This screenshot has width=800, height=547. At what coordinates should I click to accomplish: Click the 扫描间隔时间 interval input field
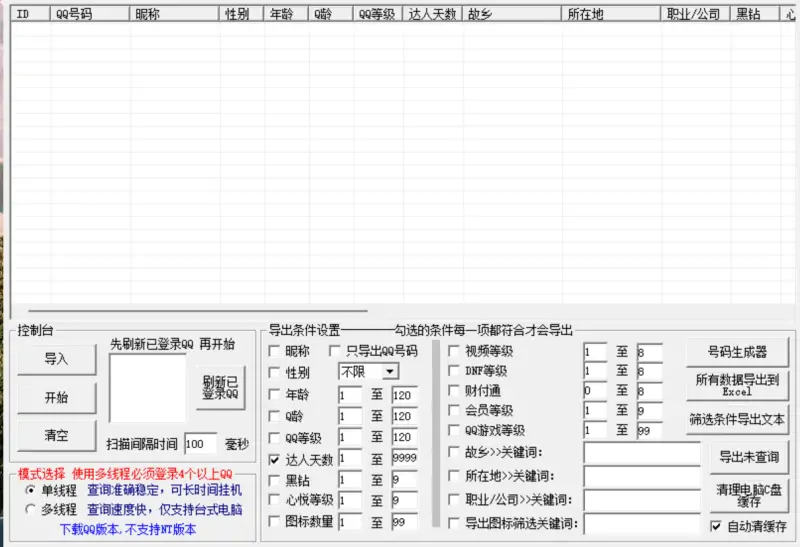point(200,443)
